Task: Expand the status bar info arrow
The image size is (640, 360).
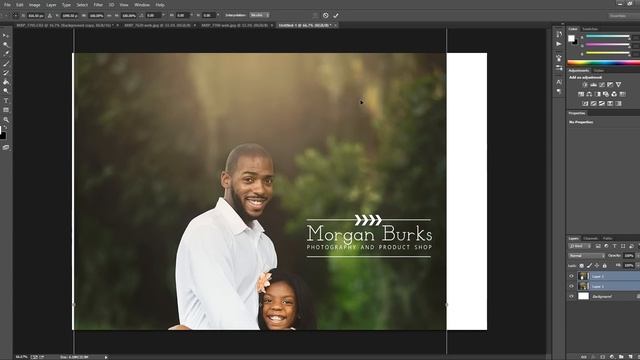Action: pyautogui.click(x=106, y=357)
